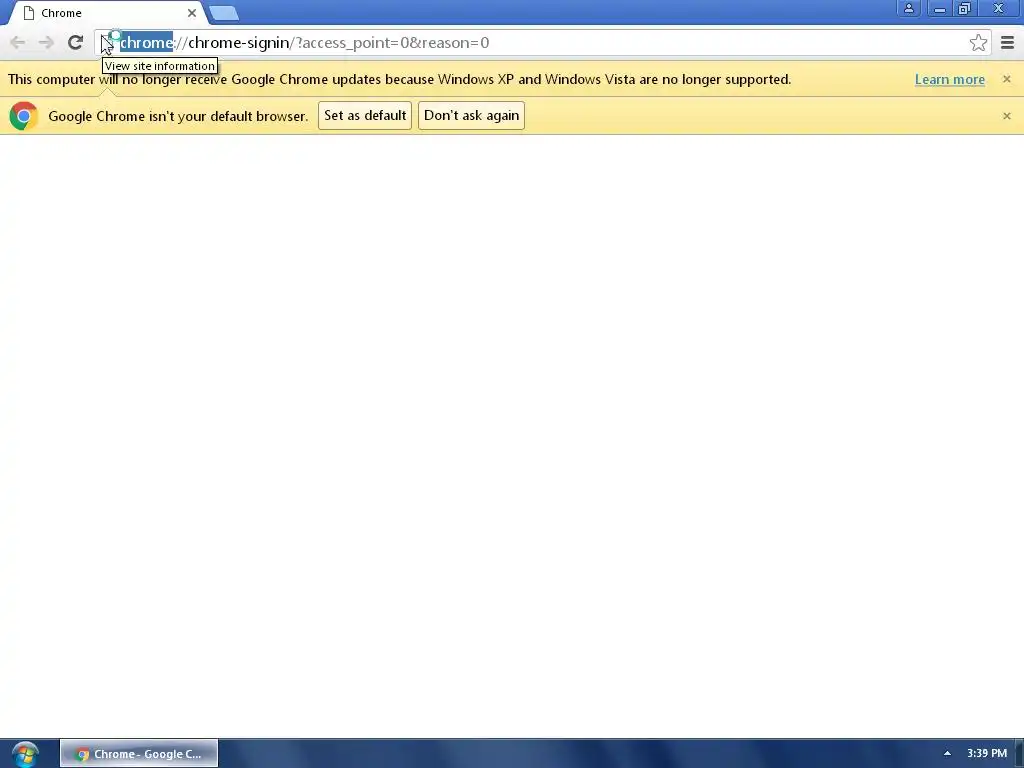Click the back navigation arrow
This screenshot has height=768, width=1024.
tap(18, 43)
